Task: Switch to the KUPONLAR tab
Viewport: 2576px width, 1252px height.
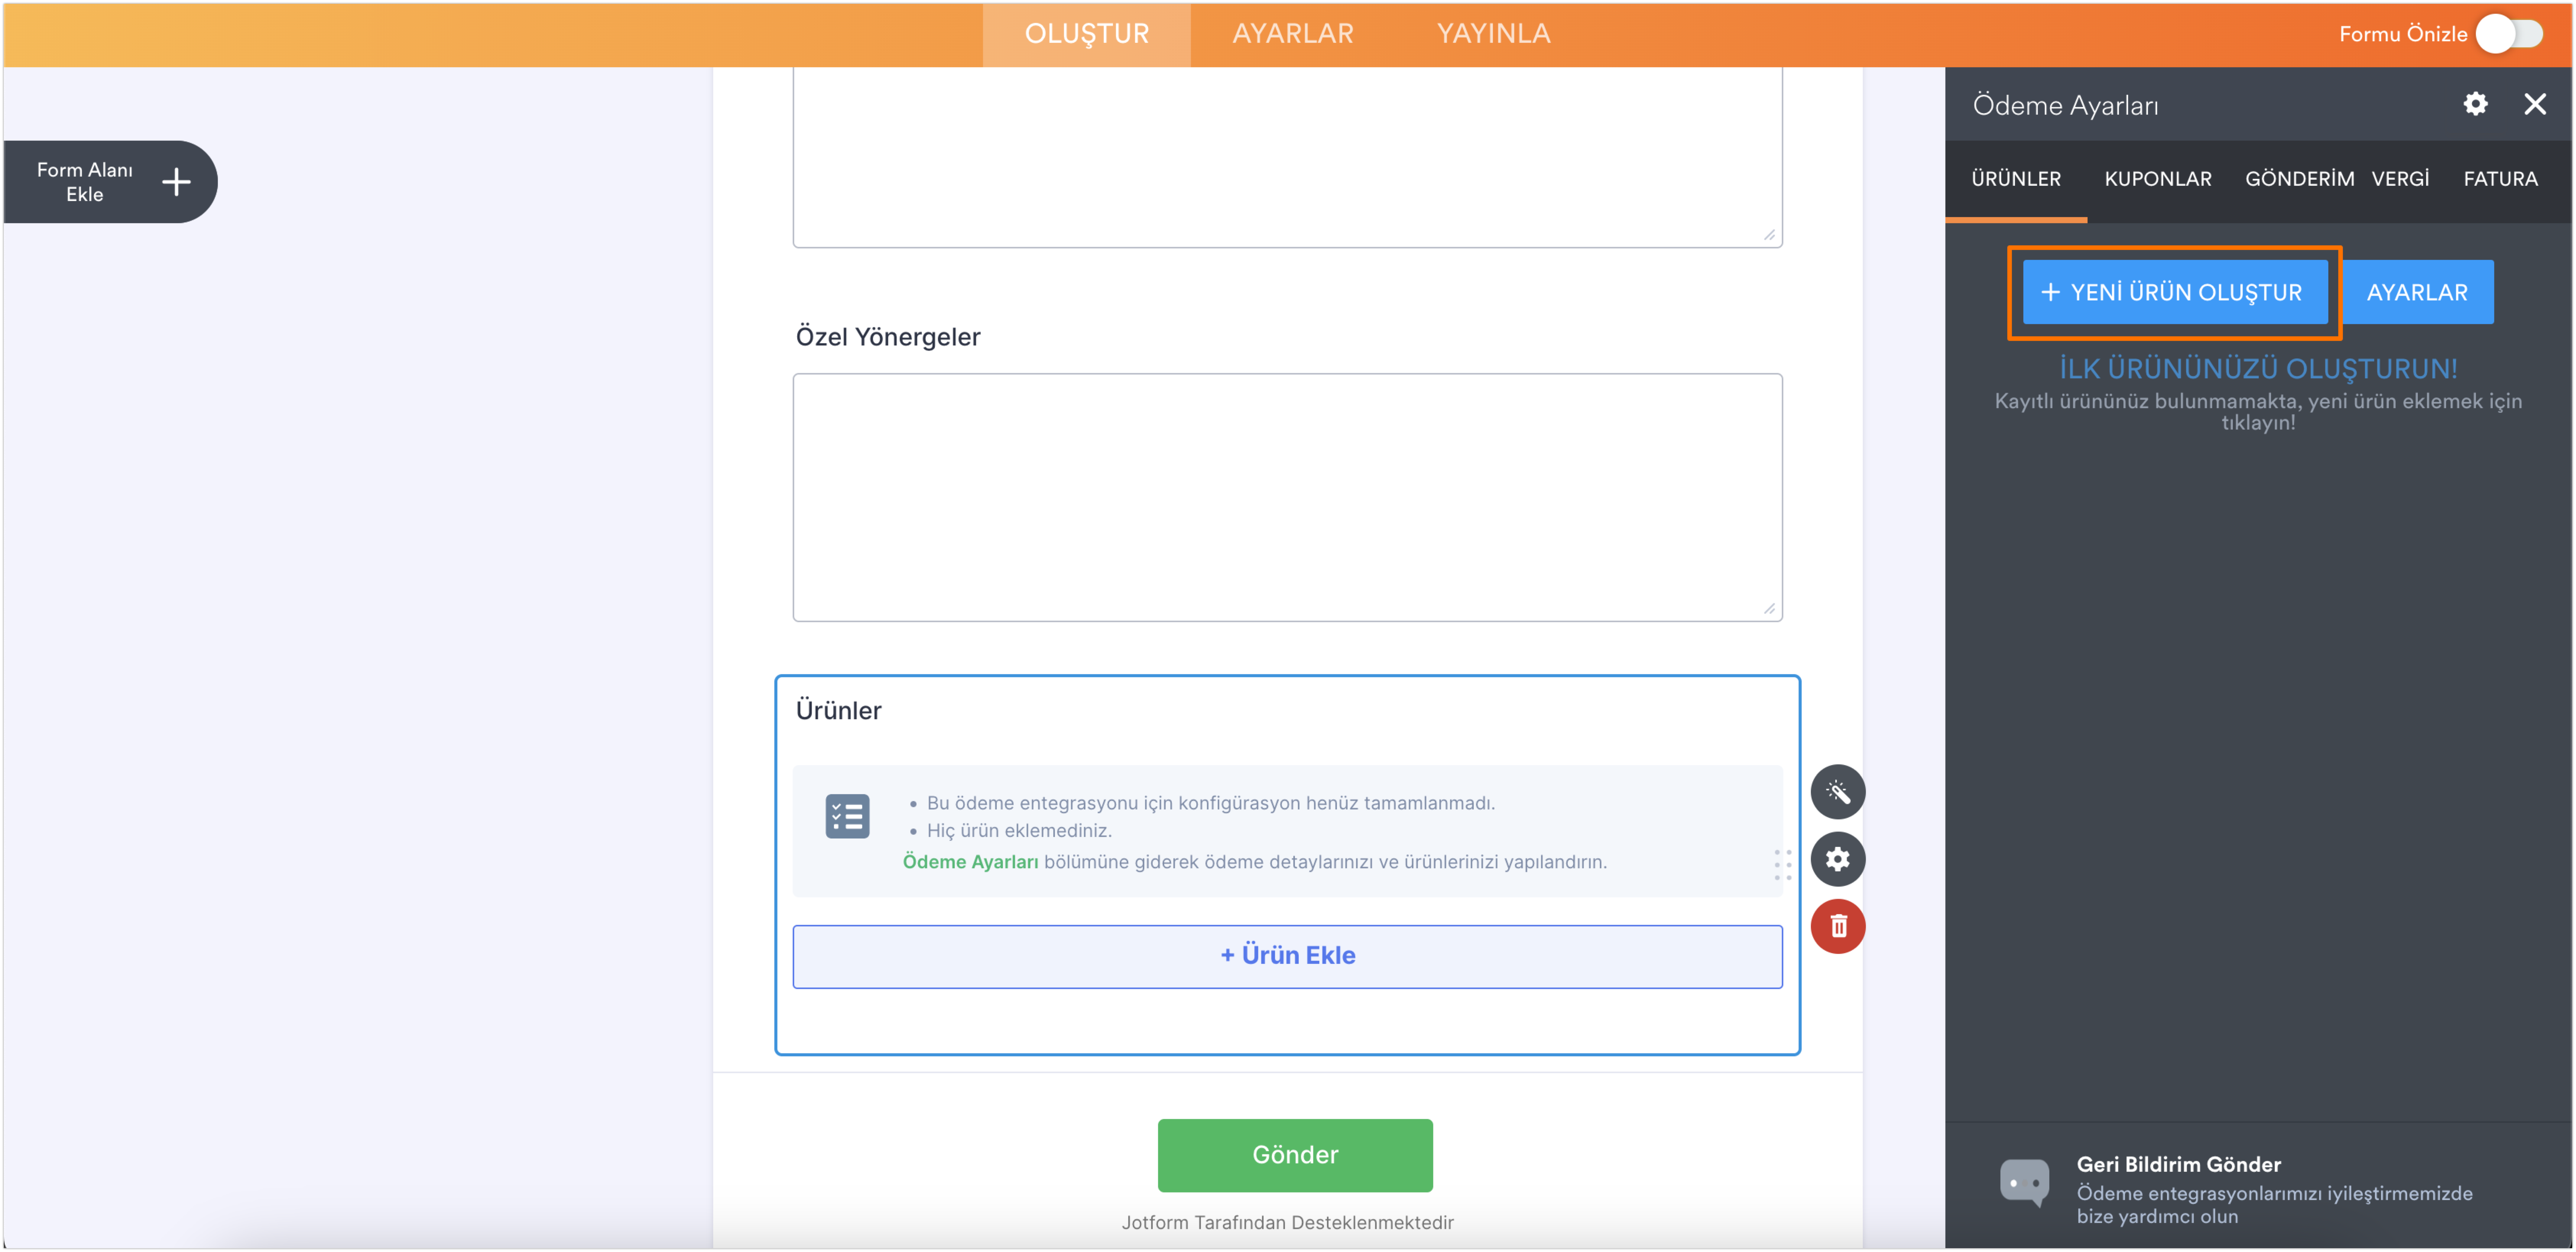Action: [x=2157, y=179]
